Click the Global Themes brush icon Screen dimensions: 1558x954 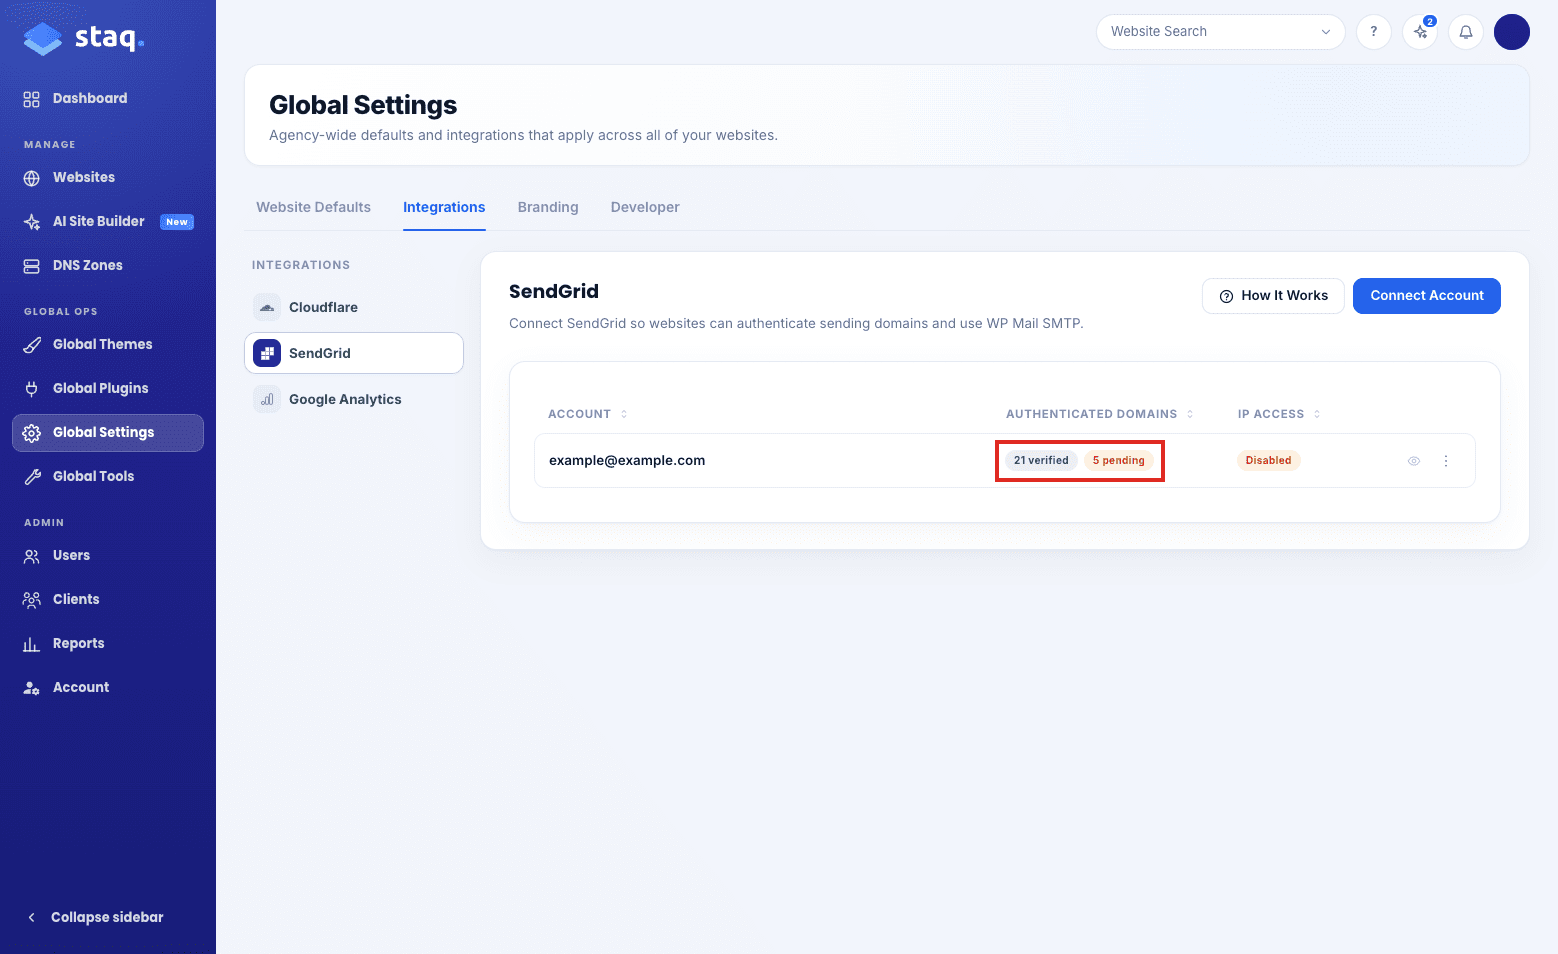[32, 345]
